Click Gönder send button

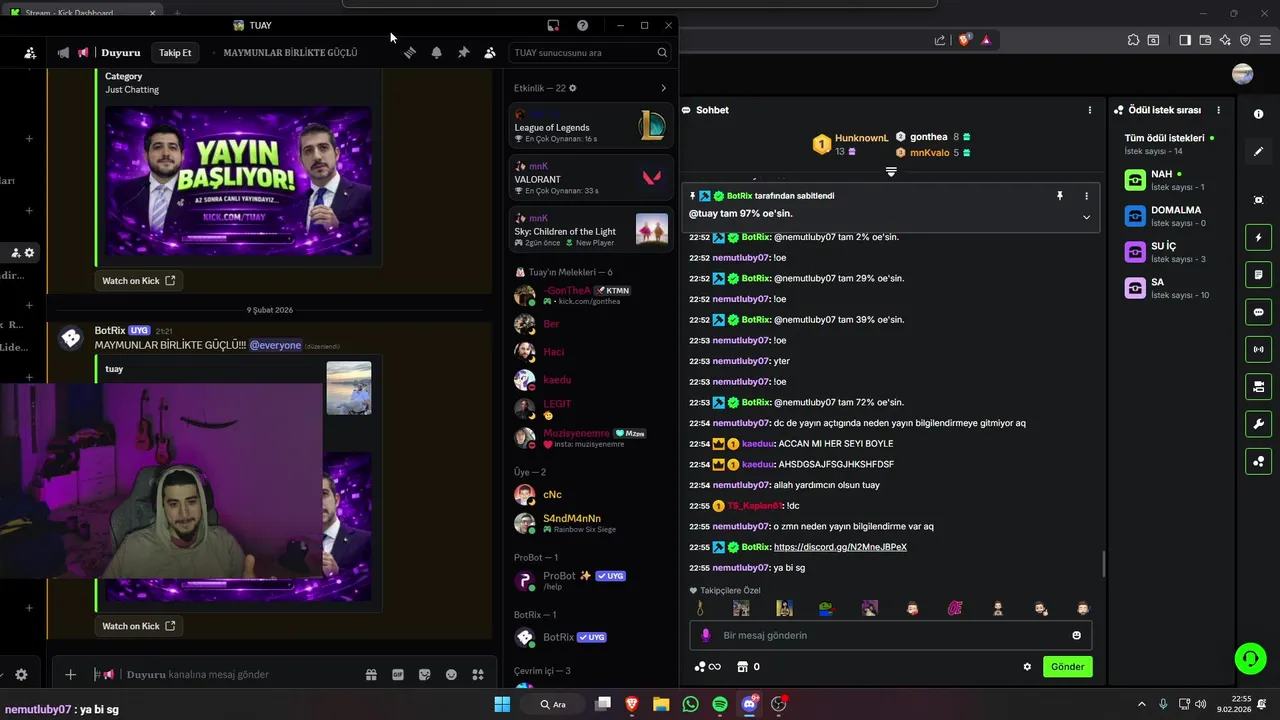click(1067, 667)
